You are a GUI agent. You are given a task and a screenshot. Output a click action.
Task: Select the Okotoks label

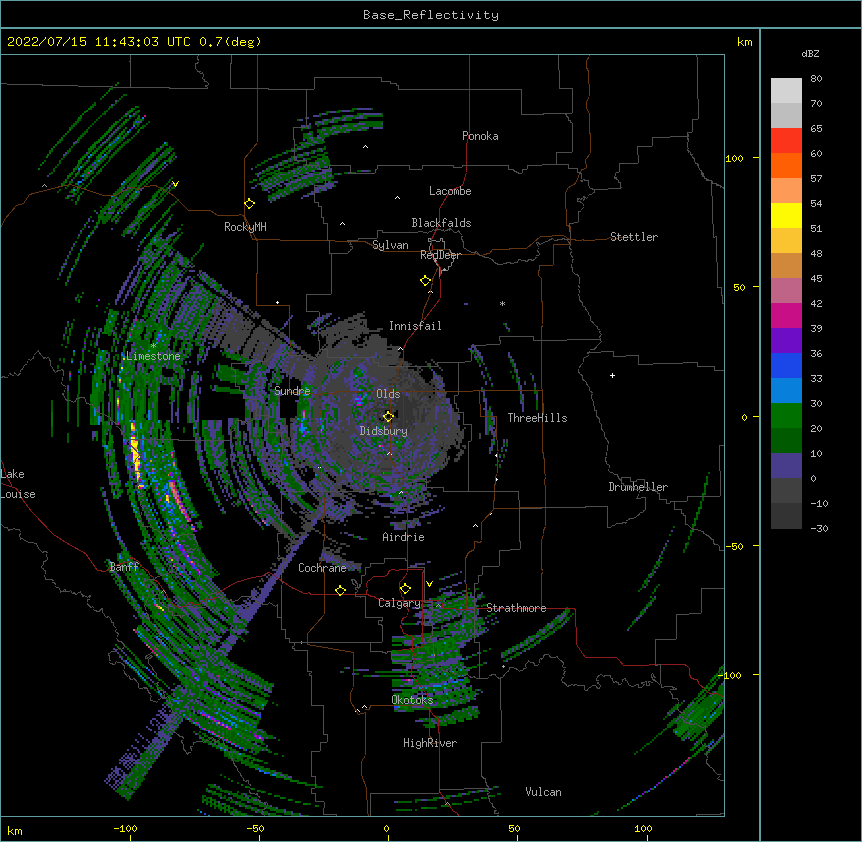[x=412, y=700]
